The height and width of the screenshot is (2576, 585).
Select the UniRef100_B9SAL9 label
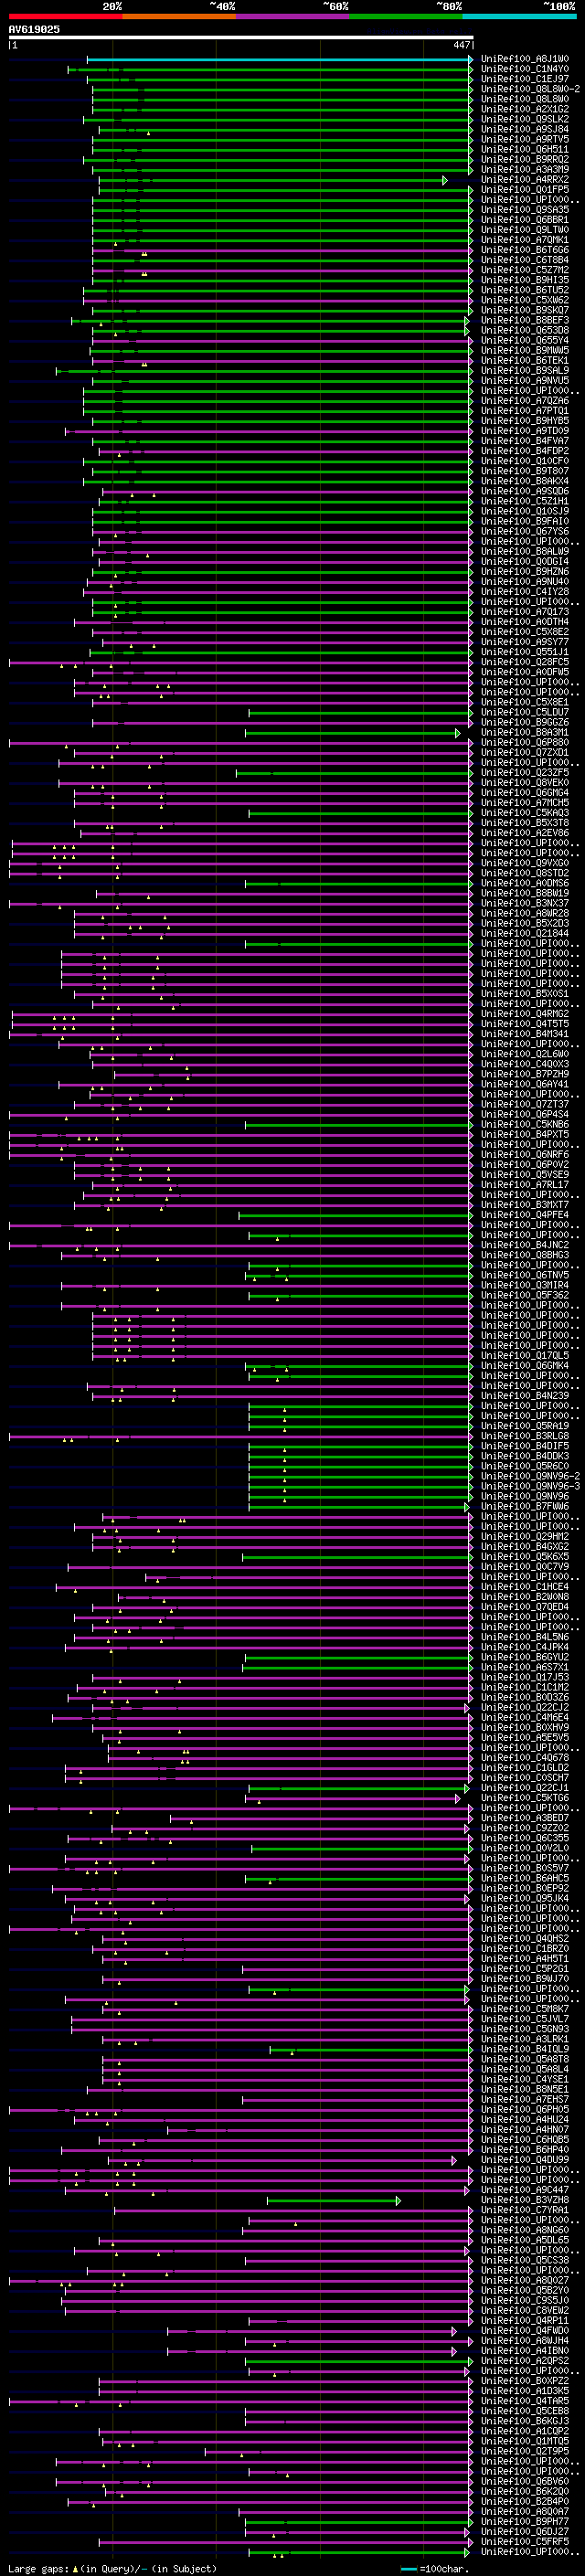[524, 370]
